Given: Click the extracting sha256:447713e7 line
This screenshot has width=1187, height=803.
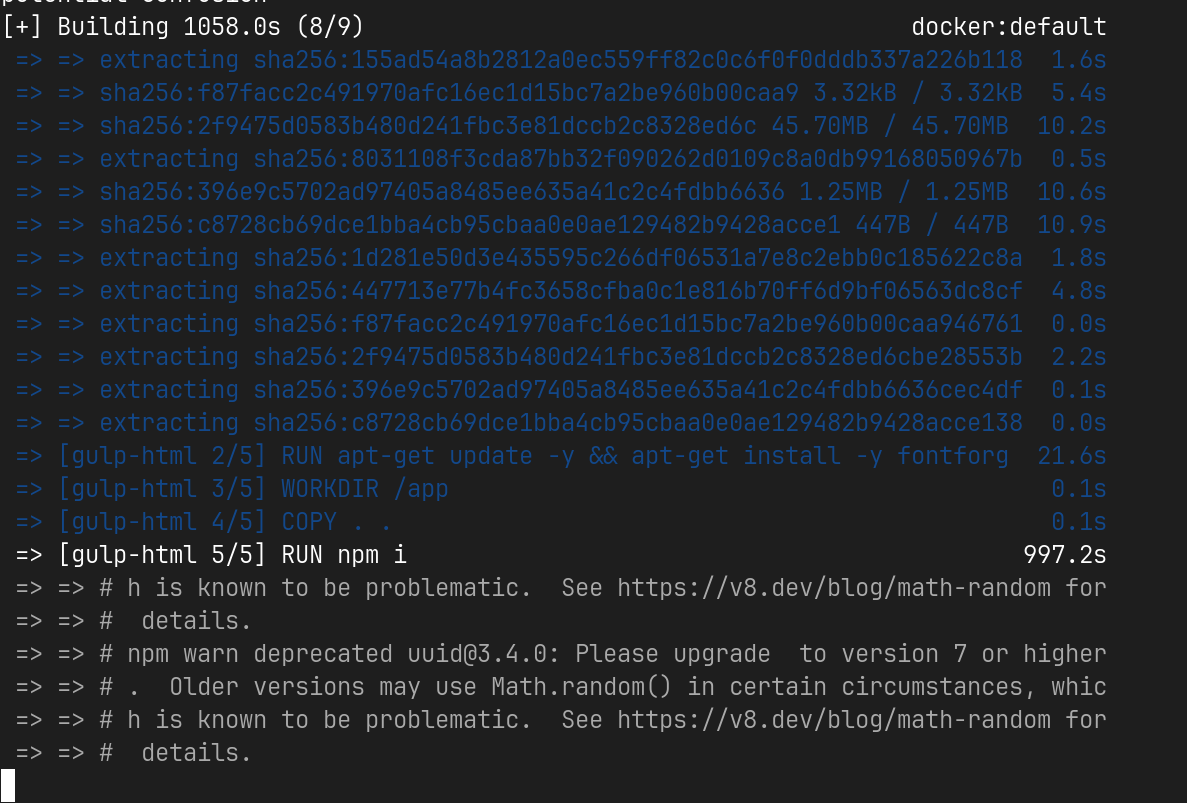Looking at the screenshot, I should pos(560,291).
